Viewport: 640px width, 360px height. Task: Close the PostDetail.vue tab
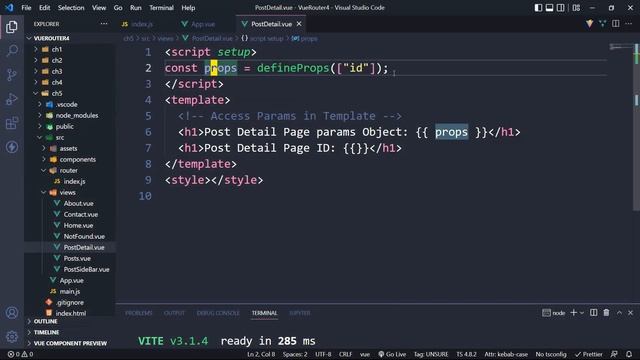click(x=299, y=24)
